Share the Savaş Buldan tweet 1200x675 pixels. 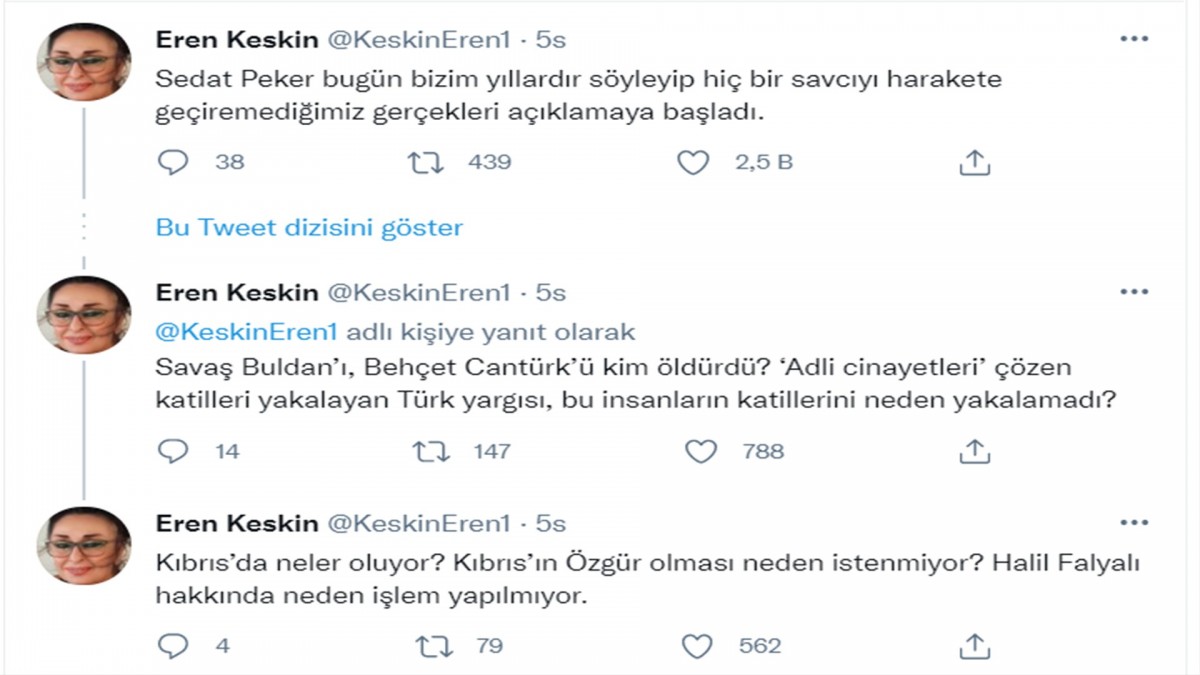[x=974, y=451]
